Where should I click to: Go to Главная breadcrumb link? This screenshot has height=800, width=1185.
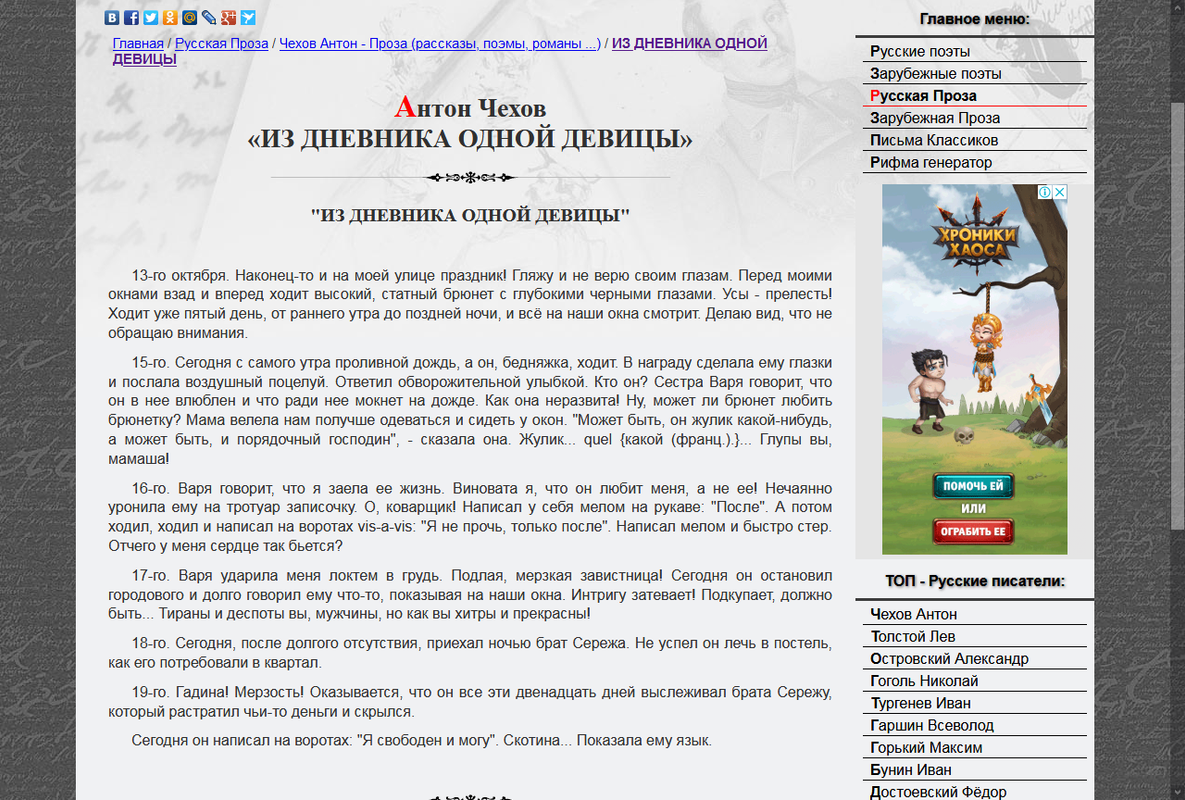pyautogui.click(x=138, y=44)
